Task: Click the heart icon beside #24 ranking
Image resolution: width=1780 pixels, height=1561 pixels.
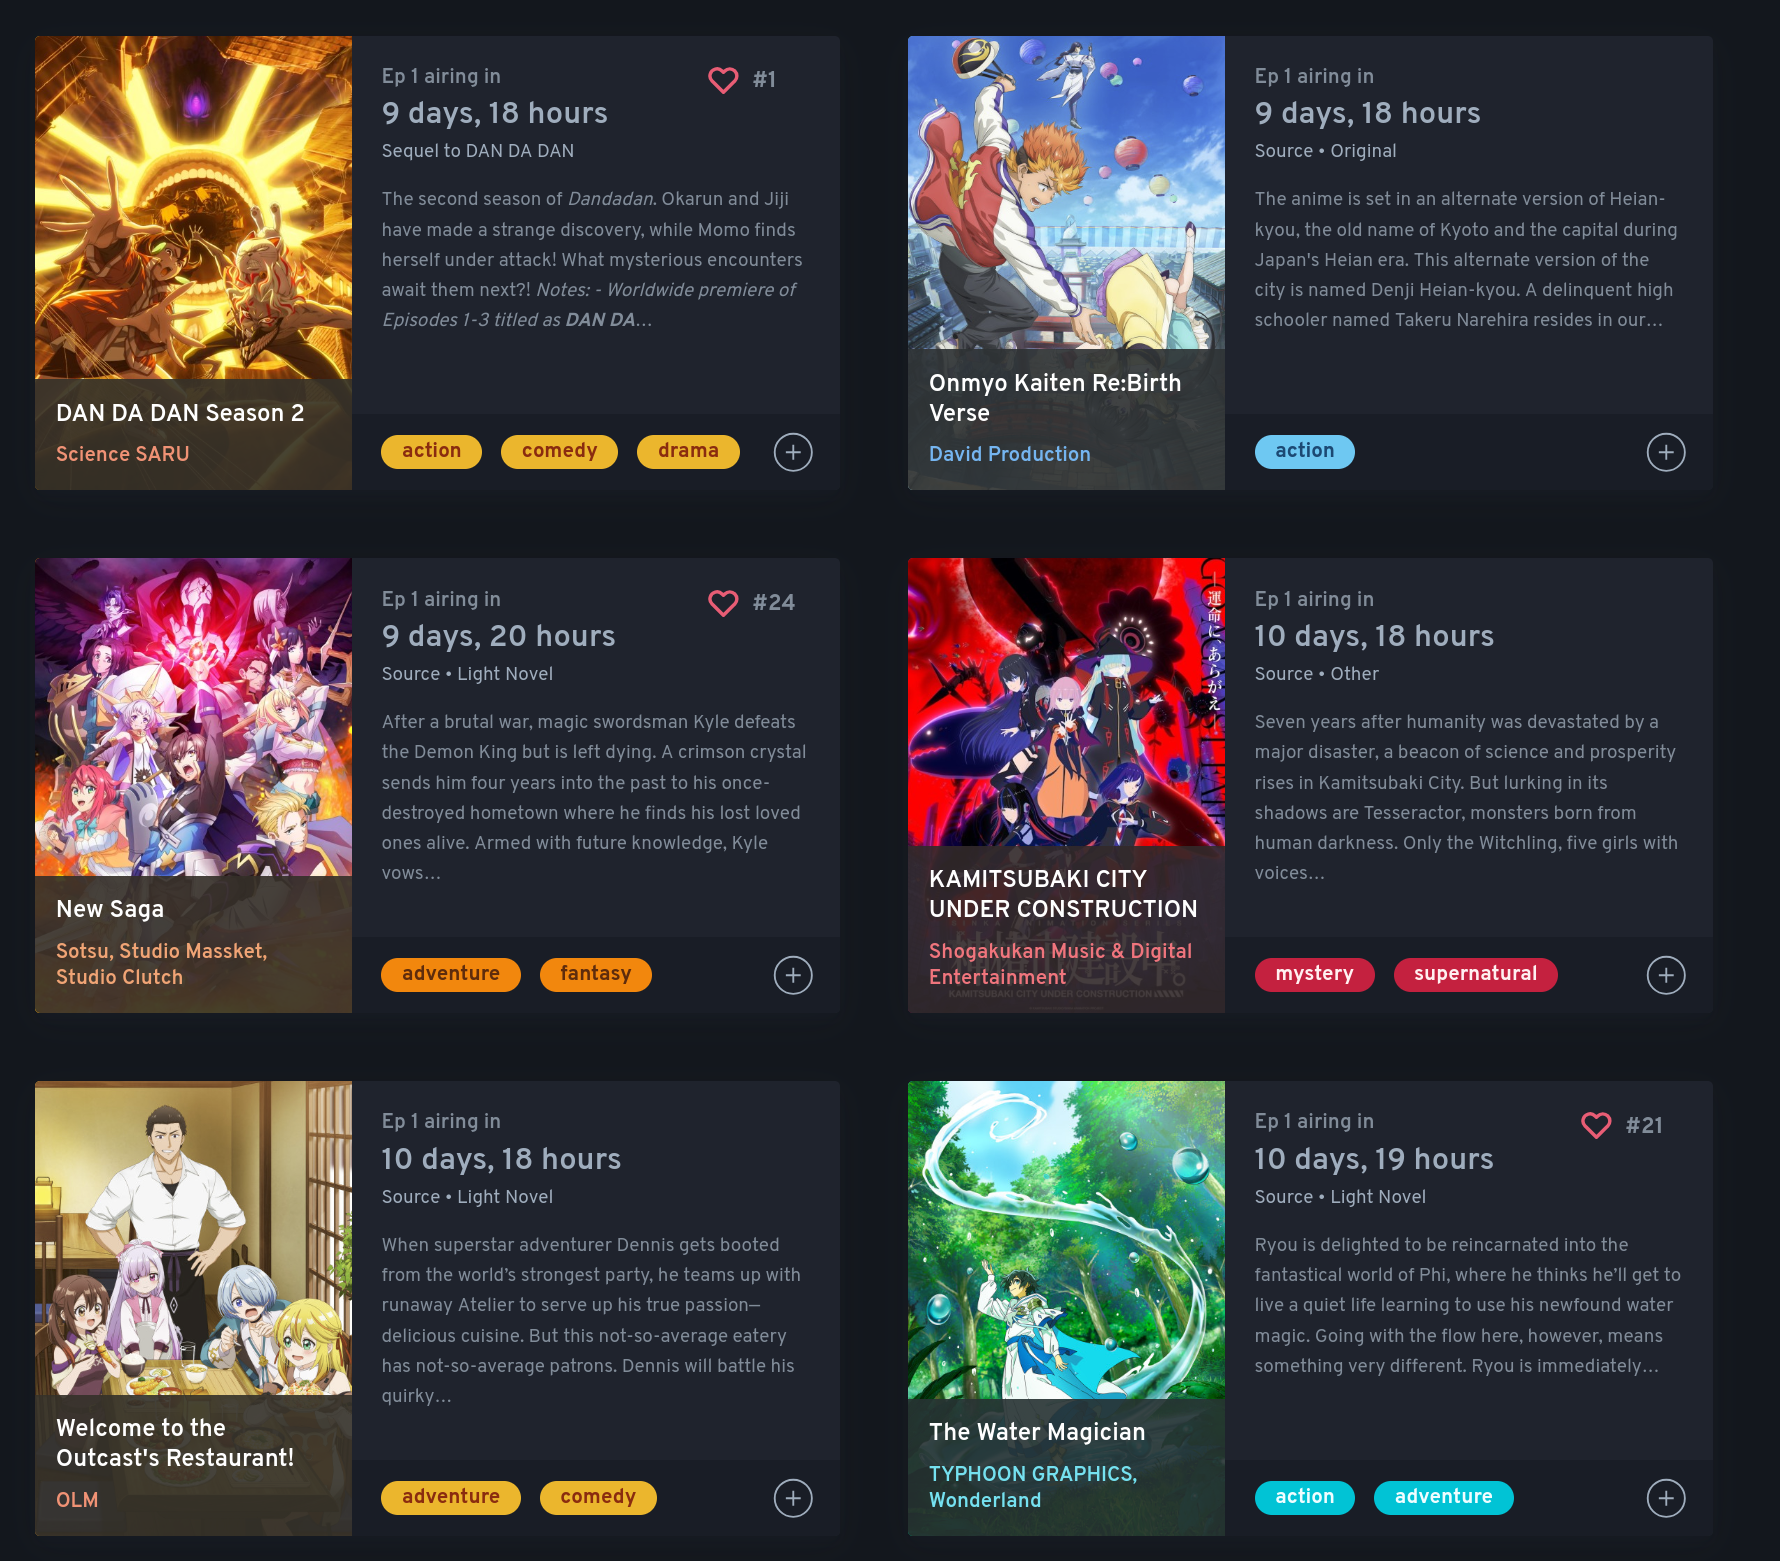Action: click(723, 603)
